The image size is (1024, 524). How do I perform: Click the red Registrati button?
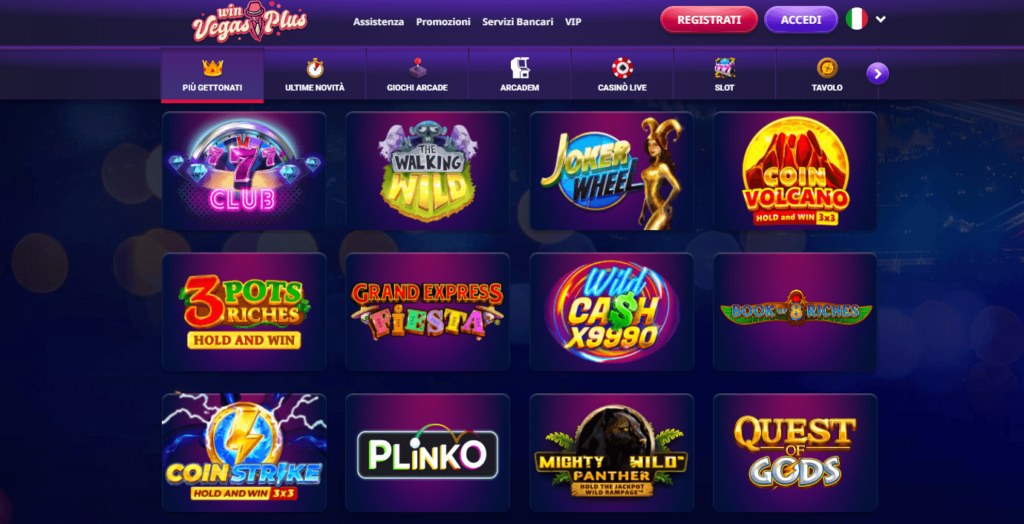(709, 20)
